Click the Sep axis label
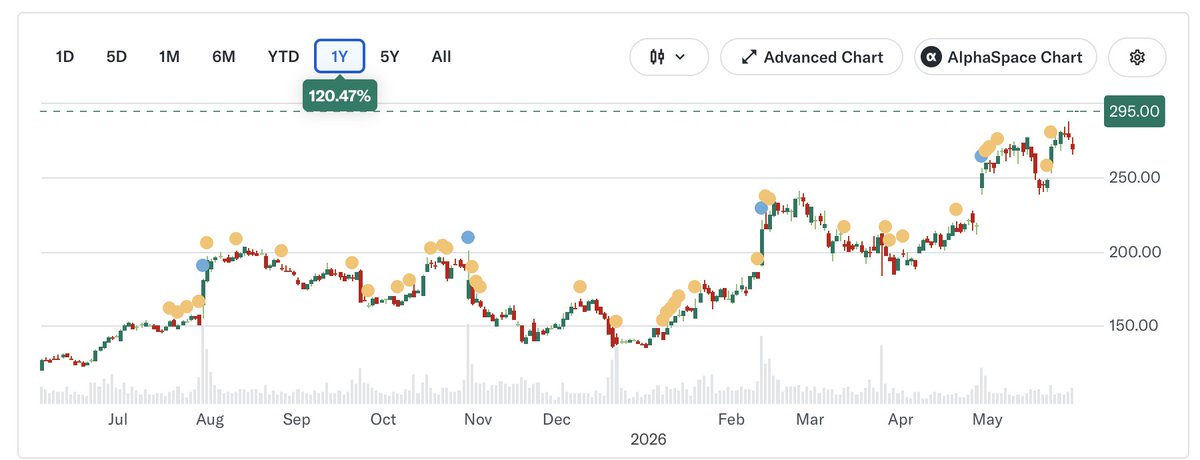Viewport: 1200px width, 460px height. (296, 420)
